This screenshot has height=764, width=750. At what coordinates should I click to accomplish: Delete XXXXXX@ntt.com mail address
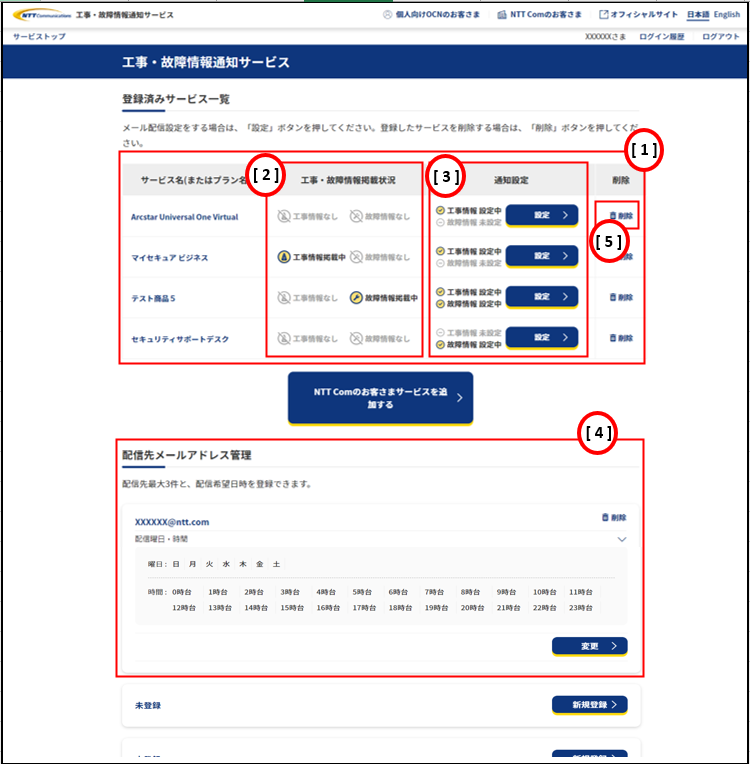614,517
